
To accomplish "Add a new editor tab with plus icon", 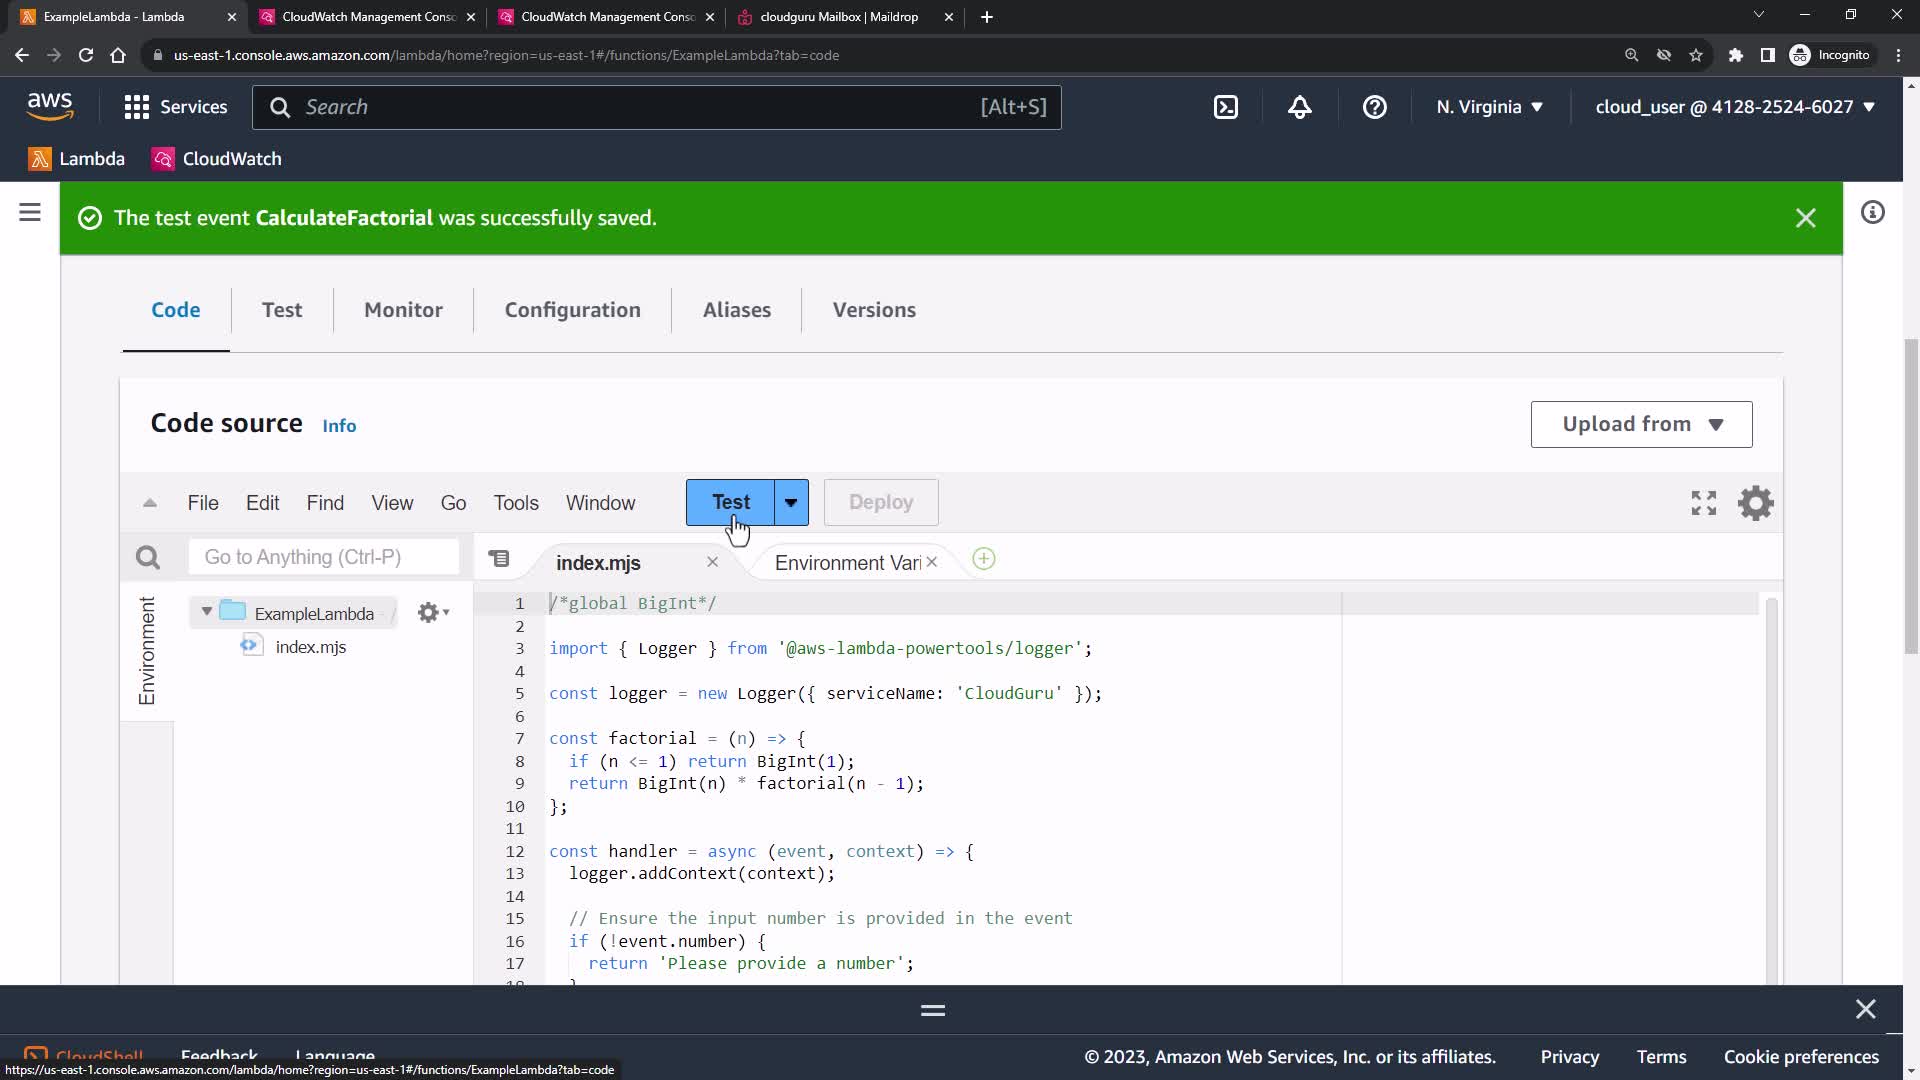I will [x=983, y=560].
